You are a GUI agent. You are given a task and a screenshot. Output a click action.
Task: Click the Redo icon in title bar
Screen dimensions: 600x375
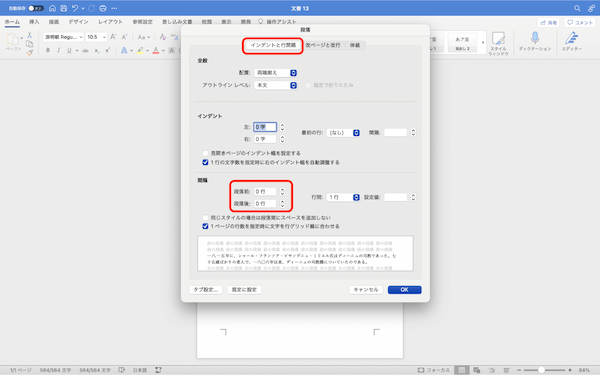click(x=91, y=8)
